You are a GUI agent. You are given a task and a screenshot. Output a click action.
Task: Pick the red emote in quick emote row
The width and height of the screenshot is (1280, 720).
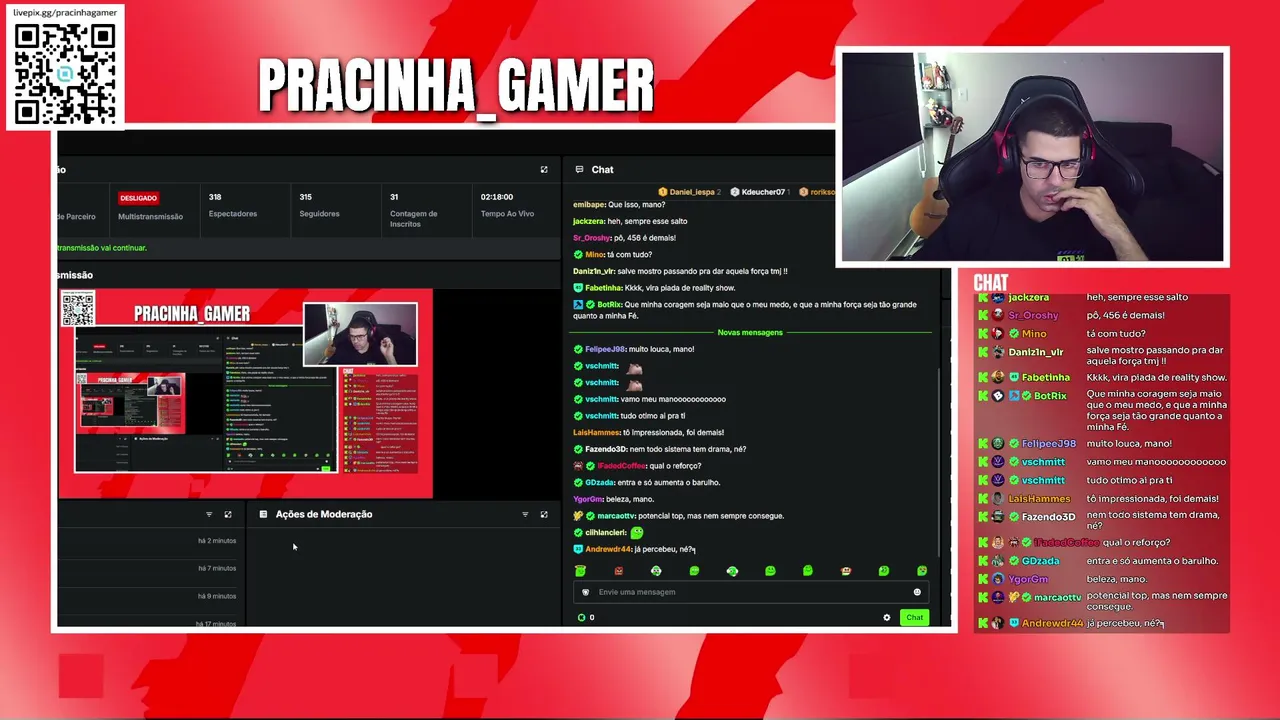[618, 571]
